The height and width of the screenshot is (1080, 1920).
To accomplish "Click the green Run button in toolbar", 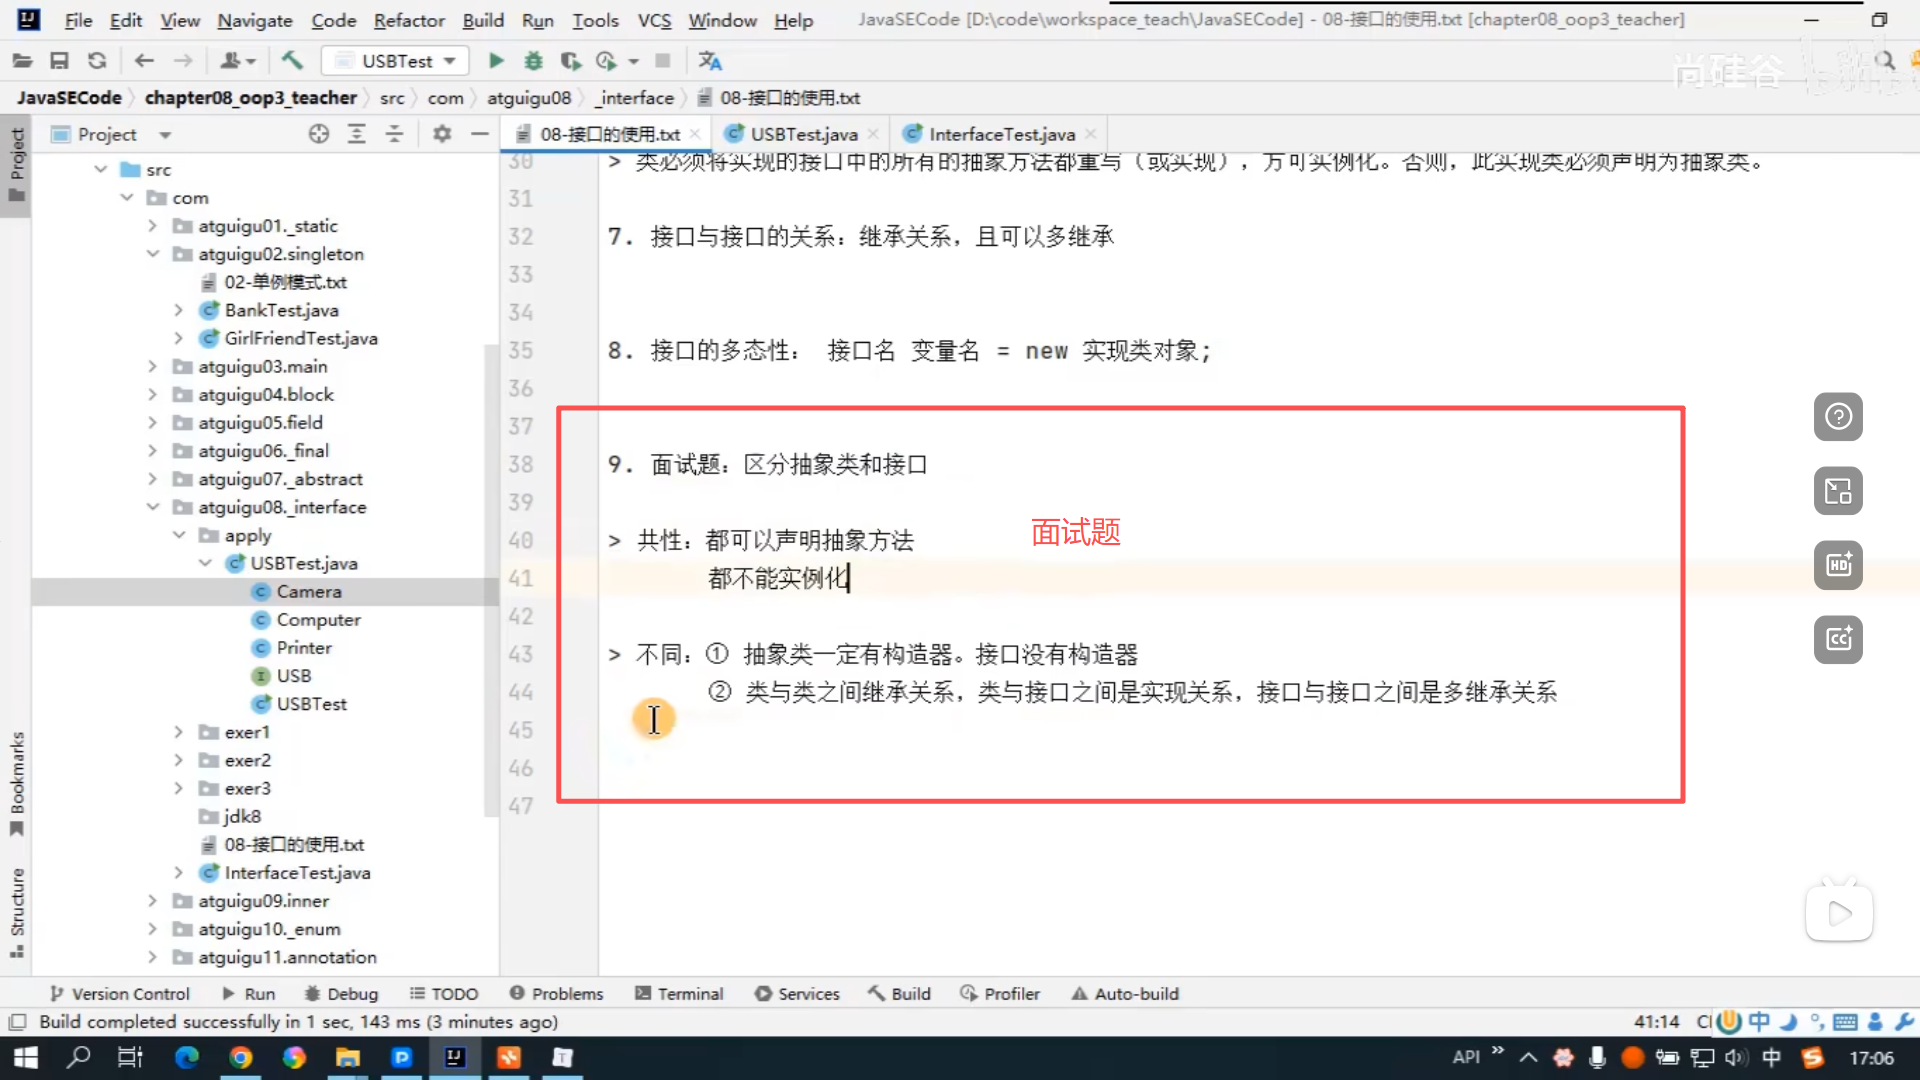I will point(496,61).
